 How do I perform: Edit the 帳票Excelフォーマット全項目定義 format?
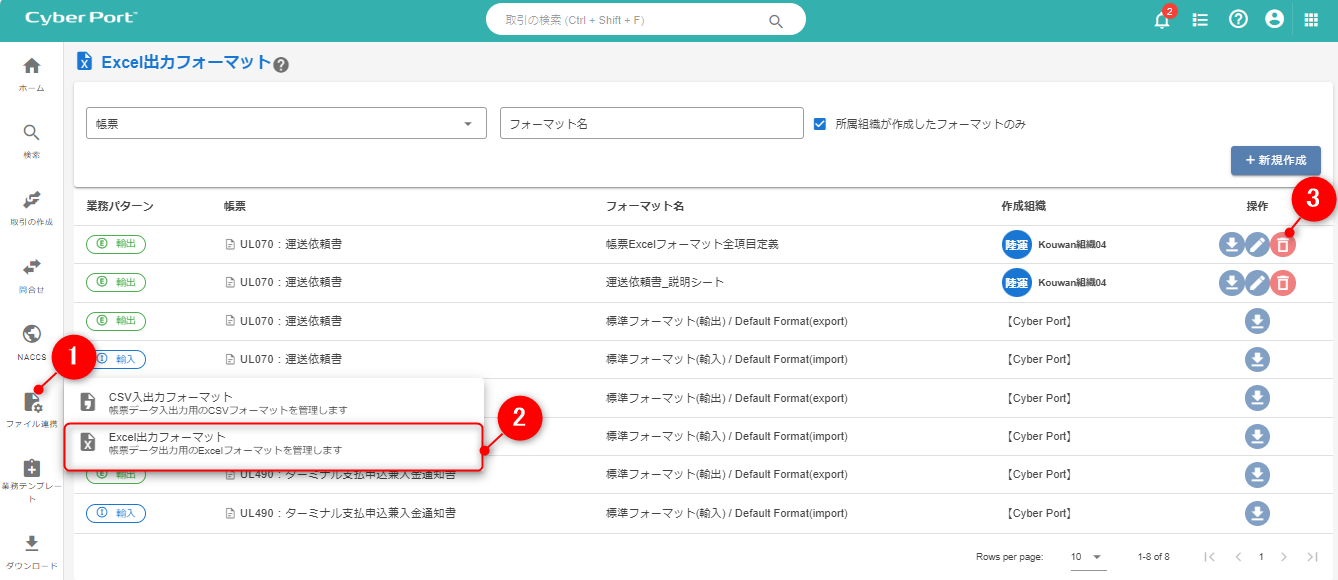[x=1257, y=244]
